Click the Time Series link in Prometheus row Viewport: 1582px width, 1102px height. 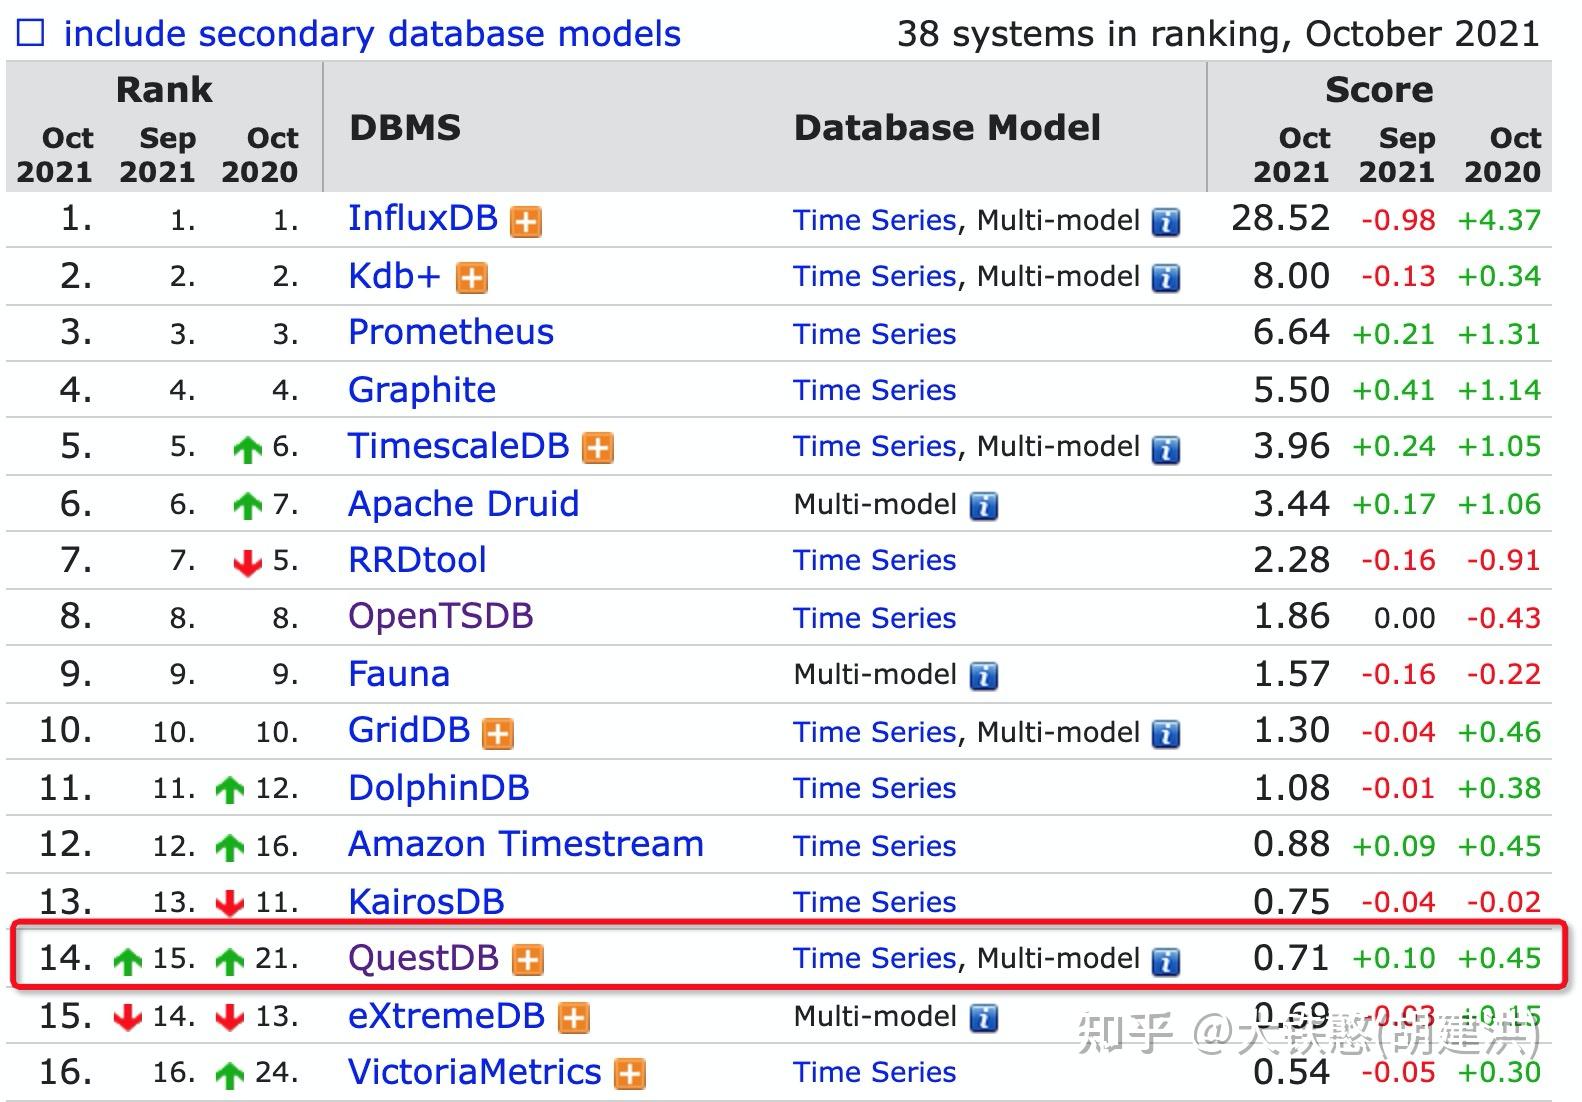coord(874,334)
